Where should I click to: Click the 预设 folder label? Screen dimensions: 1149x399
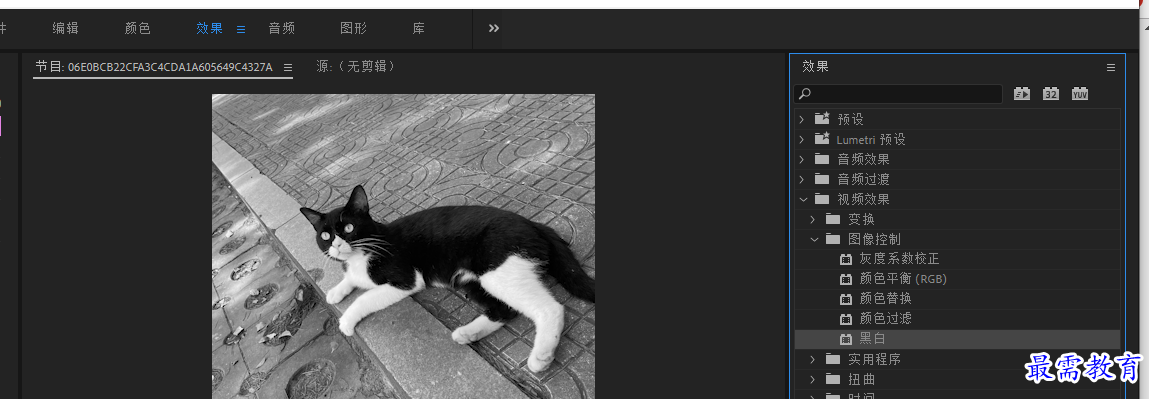pos(851,119)
